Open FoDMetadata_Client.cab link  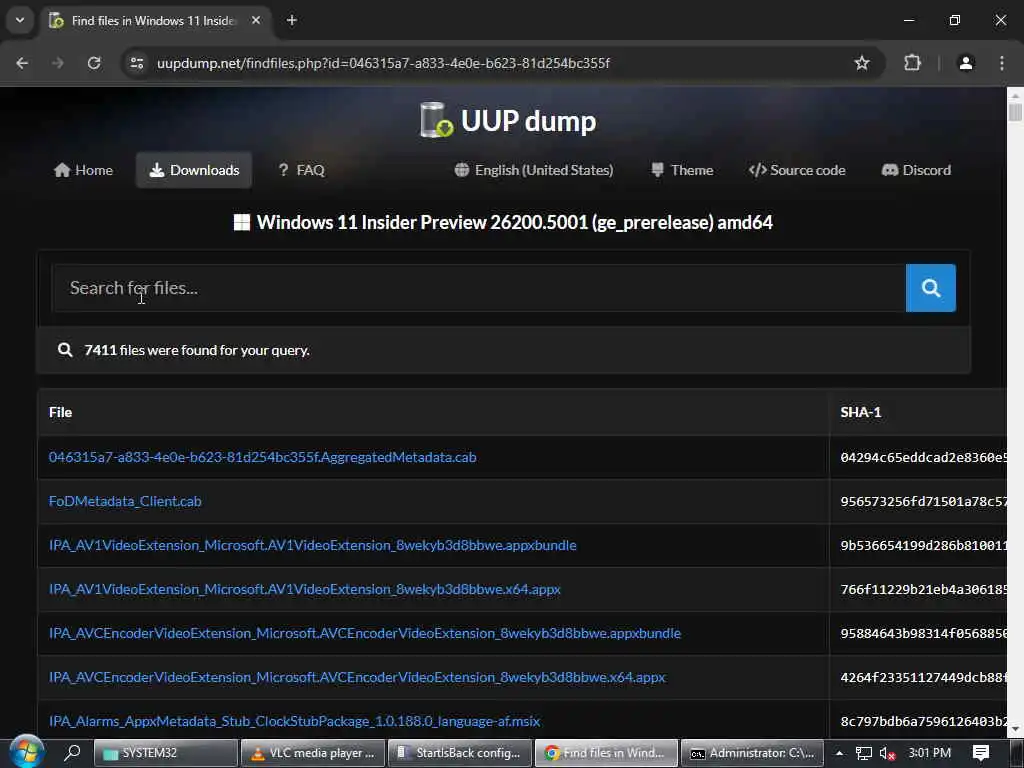125,501
